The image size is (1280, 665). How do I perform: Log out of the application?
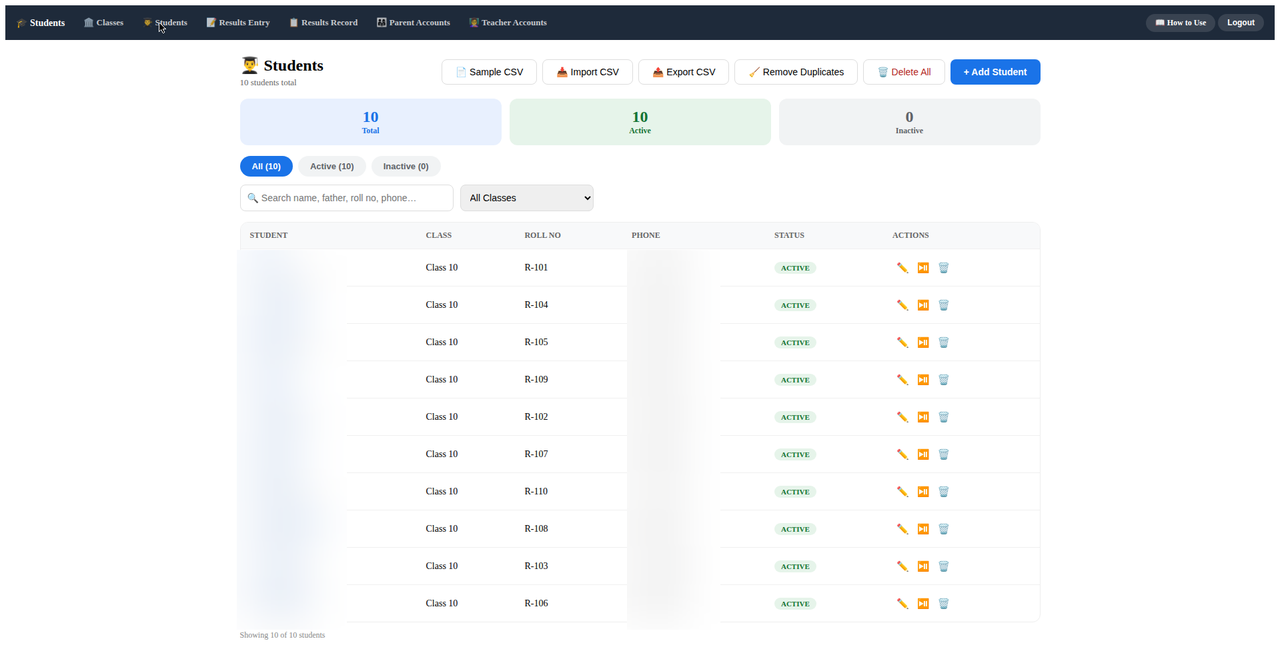click(x=1241, y=22)
